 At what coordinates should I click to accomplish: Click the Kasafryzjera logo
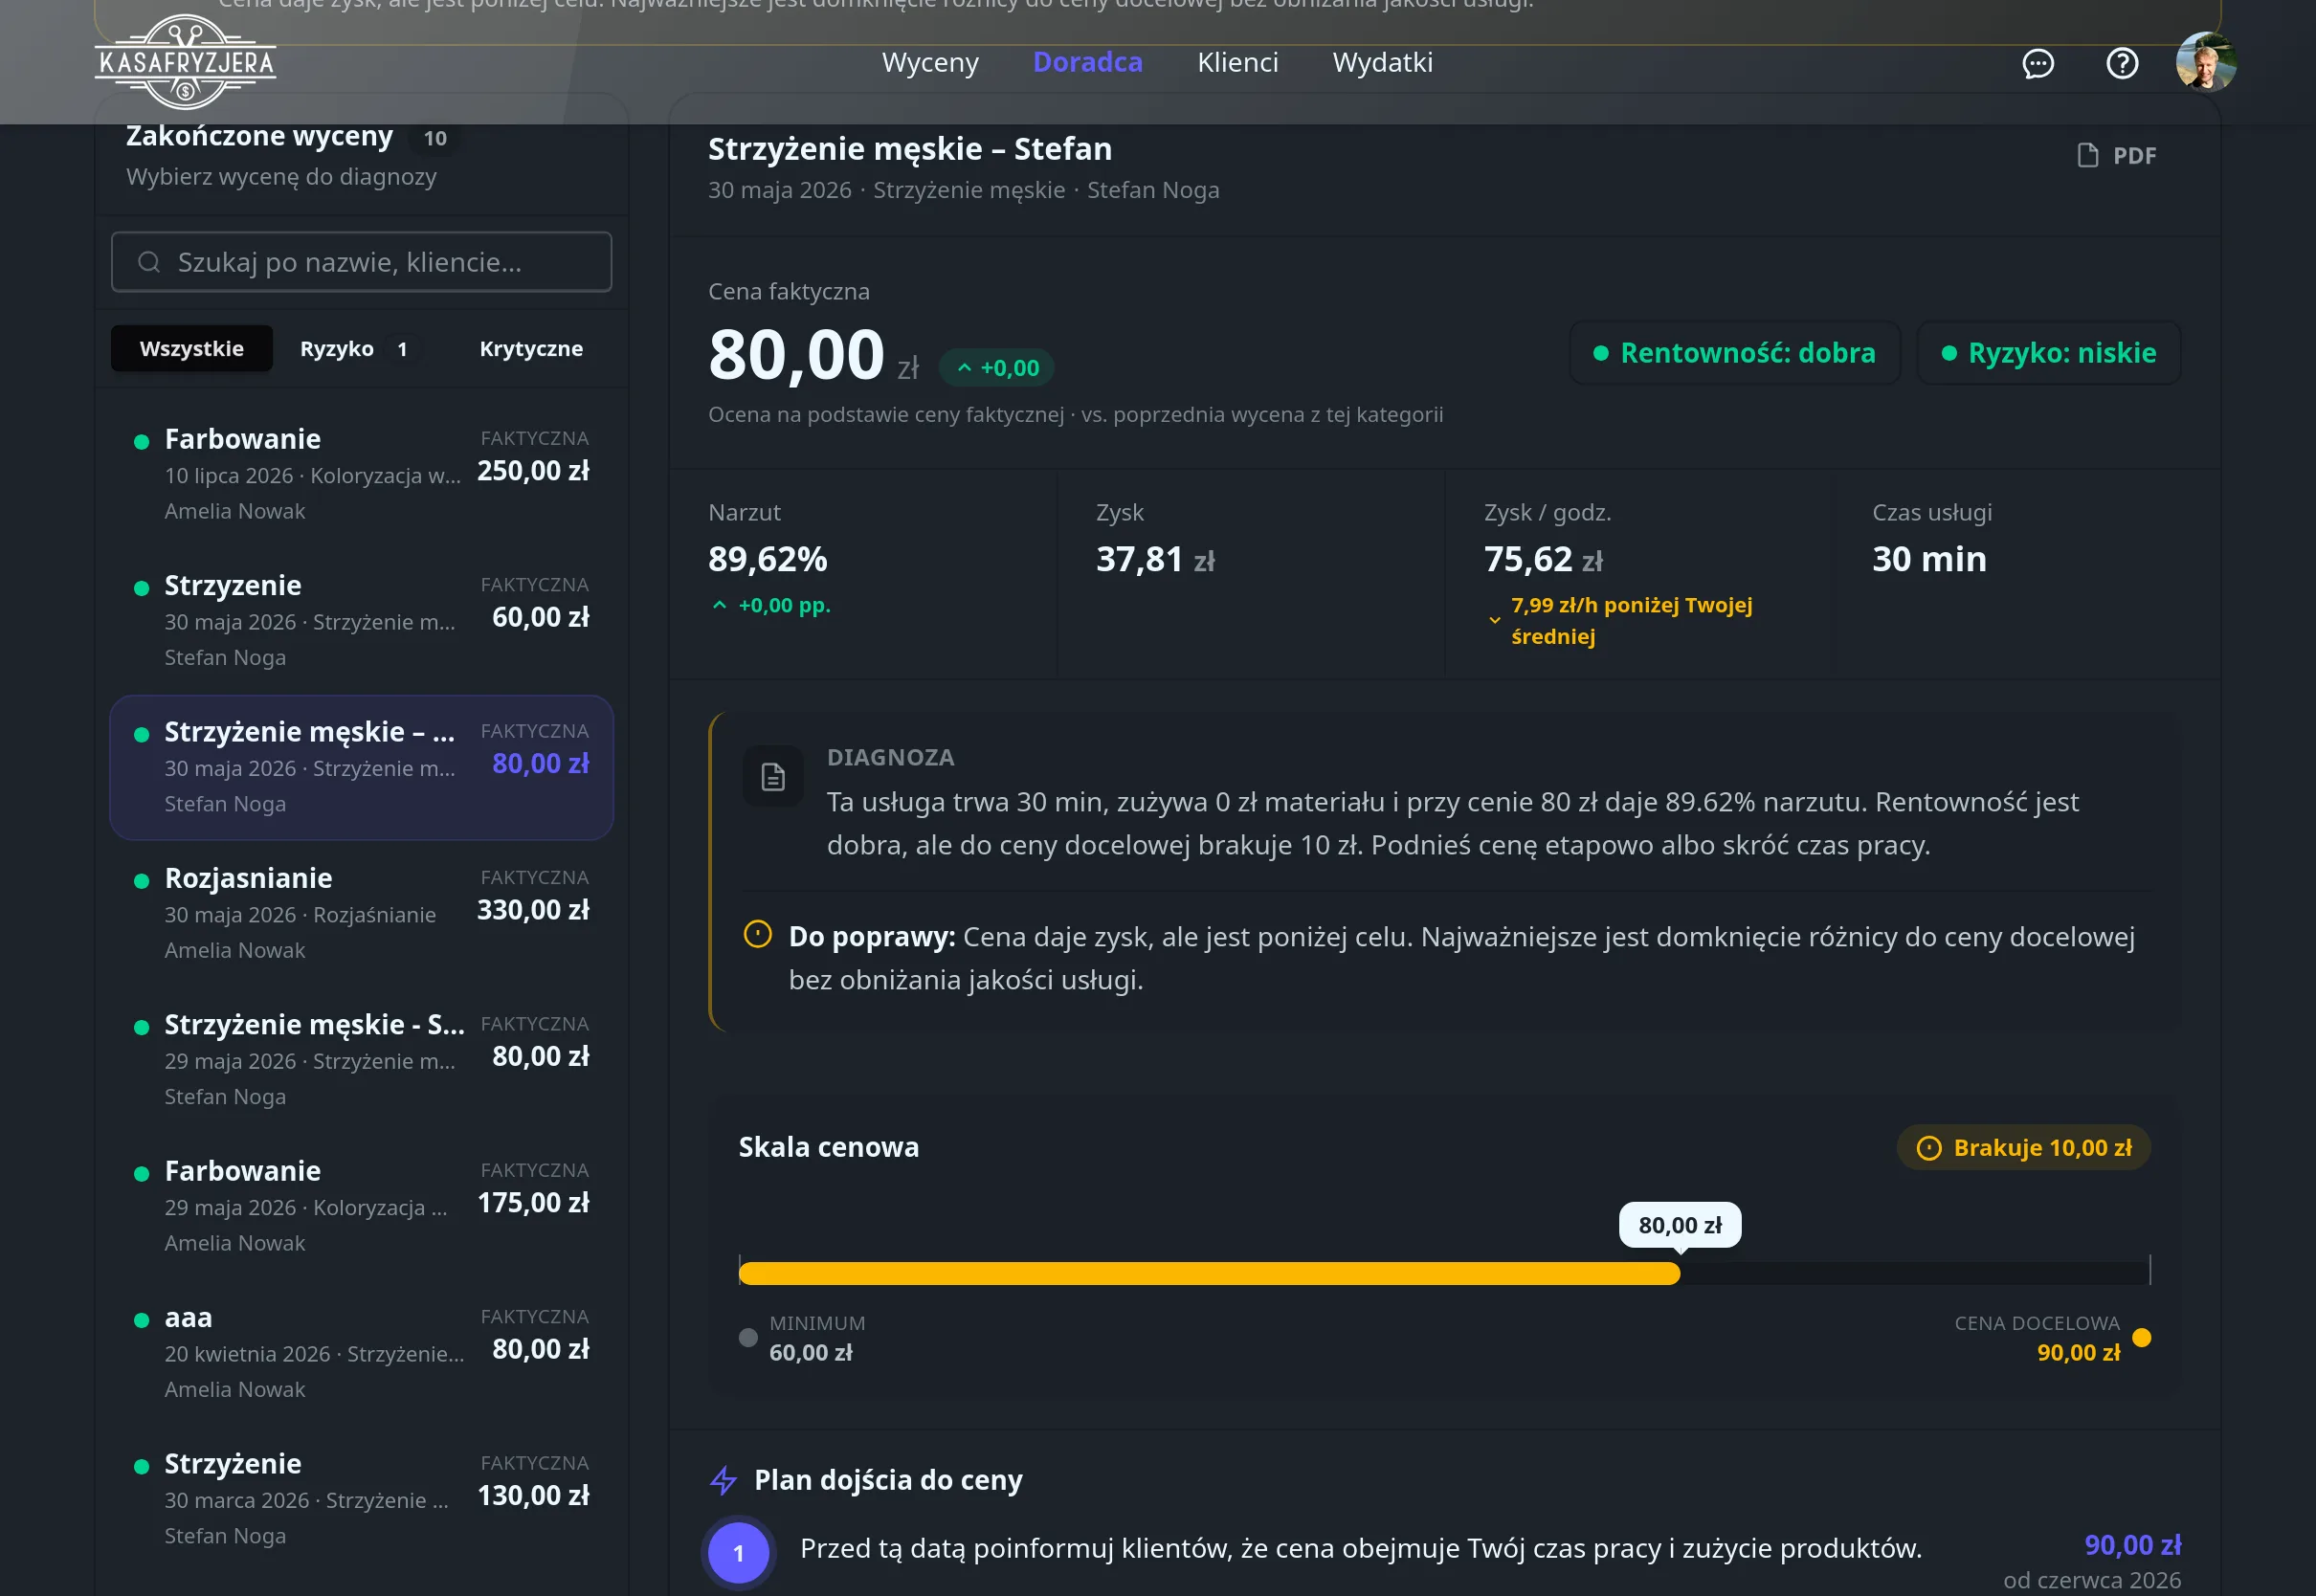click(x=185, y=62)
